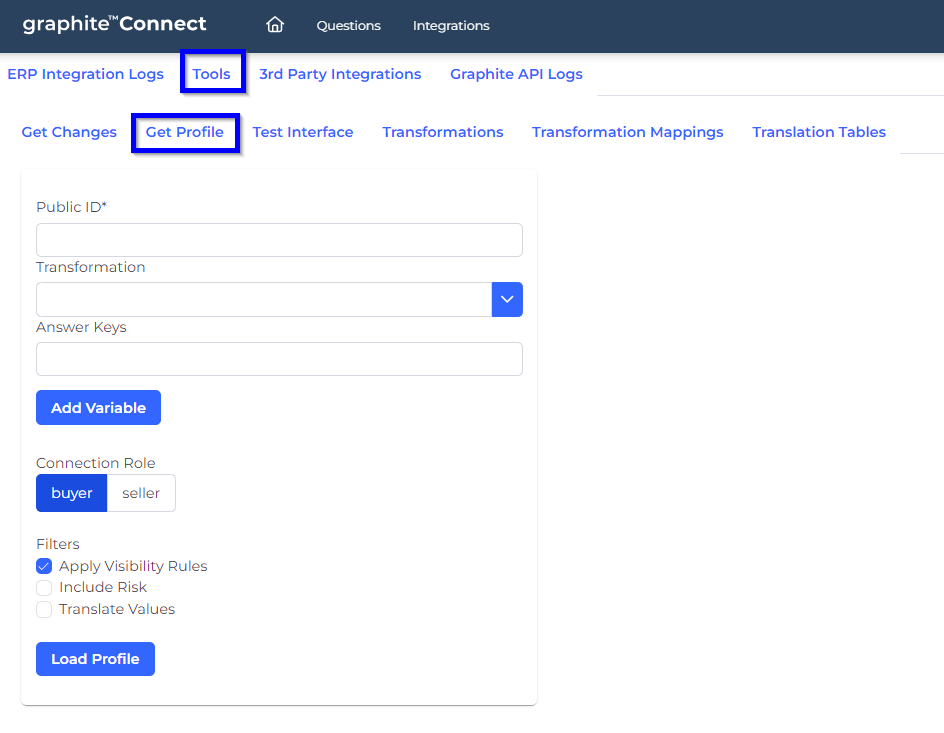Image resolution: width=944 pixels, height=733 pixels.
Task: Go to the ERP Integration Logs tab
Action: click(x=85, y=73)
